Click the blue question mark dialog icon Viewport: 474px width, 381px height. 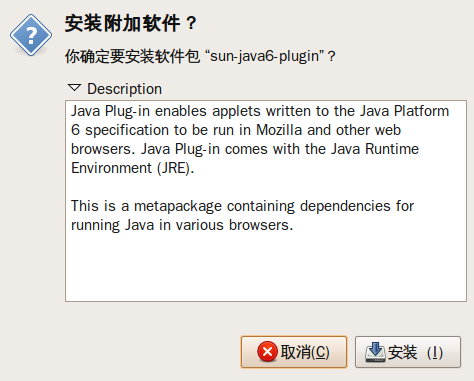coord(31,35)
